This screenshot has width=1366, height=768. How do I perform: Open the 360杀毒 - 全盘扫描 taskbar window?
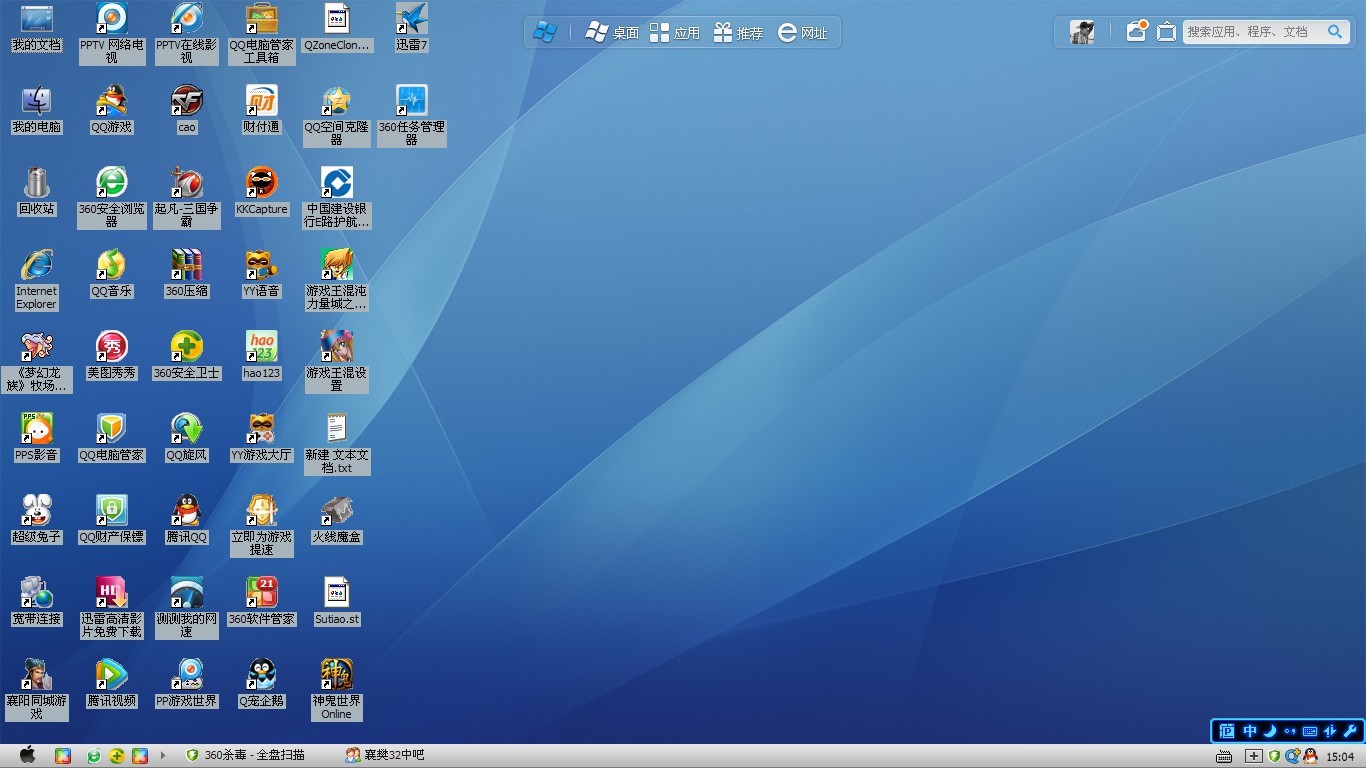246,755
